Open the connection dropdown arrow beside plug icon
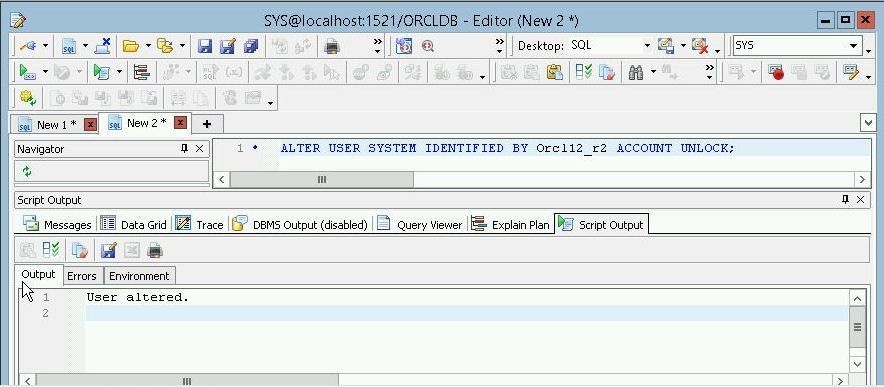Image resolution: width=884 pixels, height=387 pixels. pyautogui.click(x=45, y=46)
